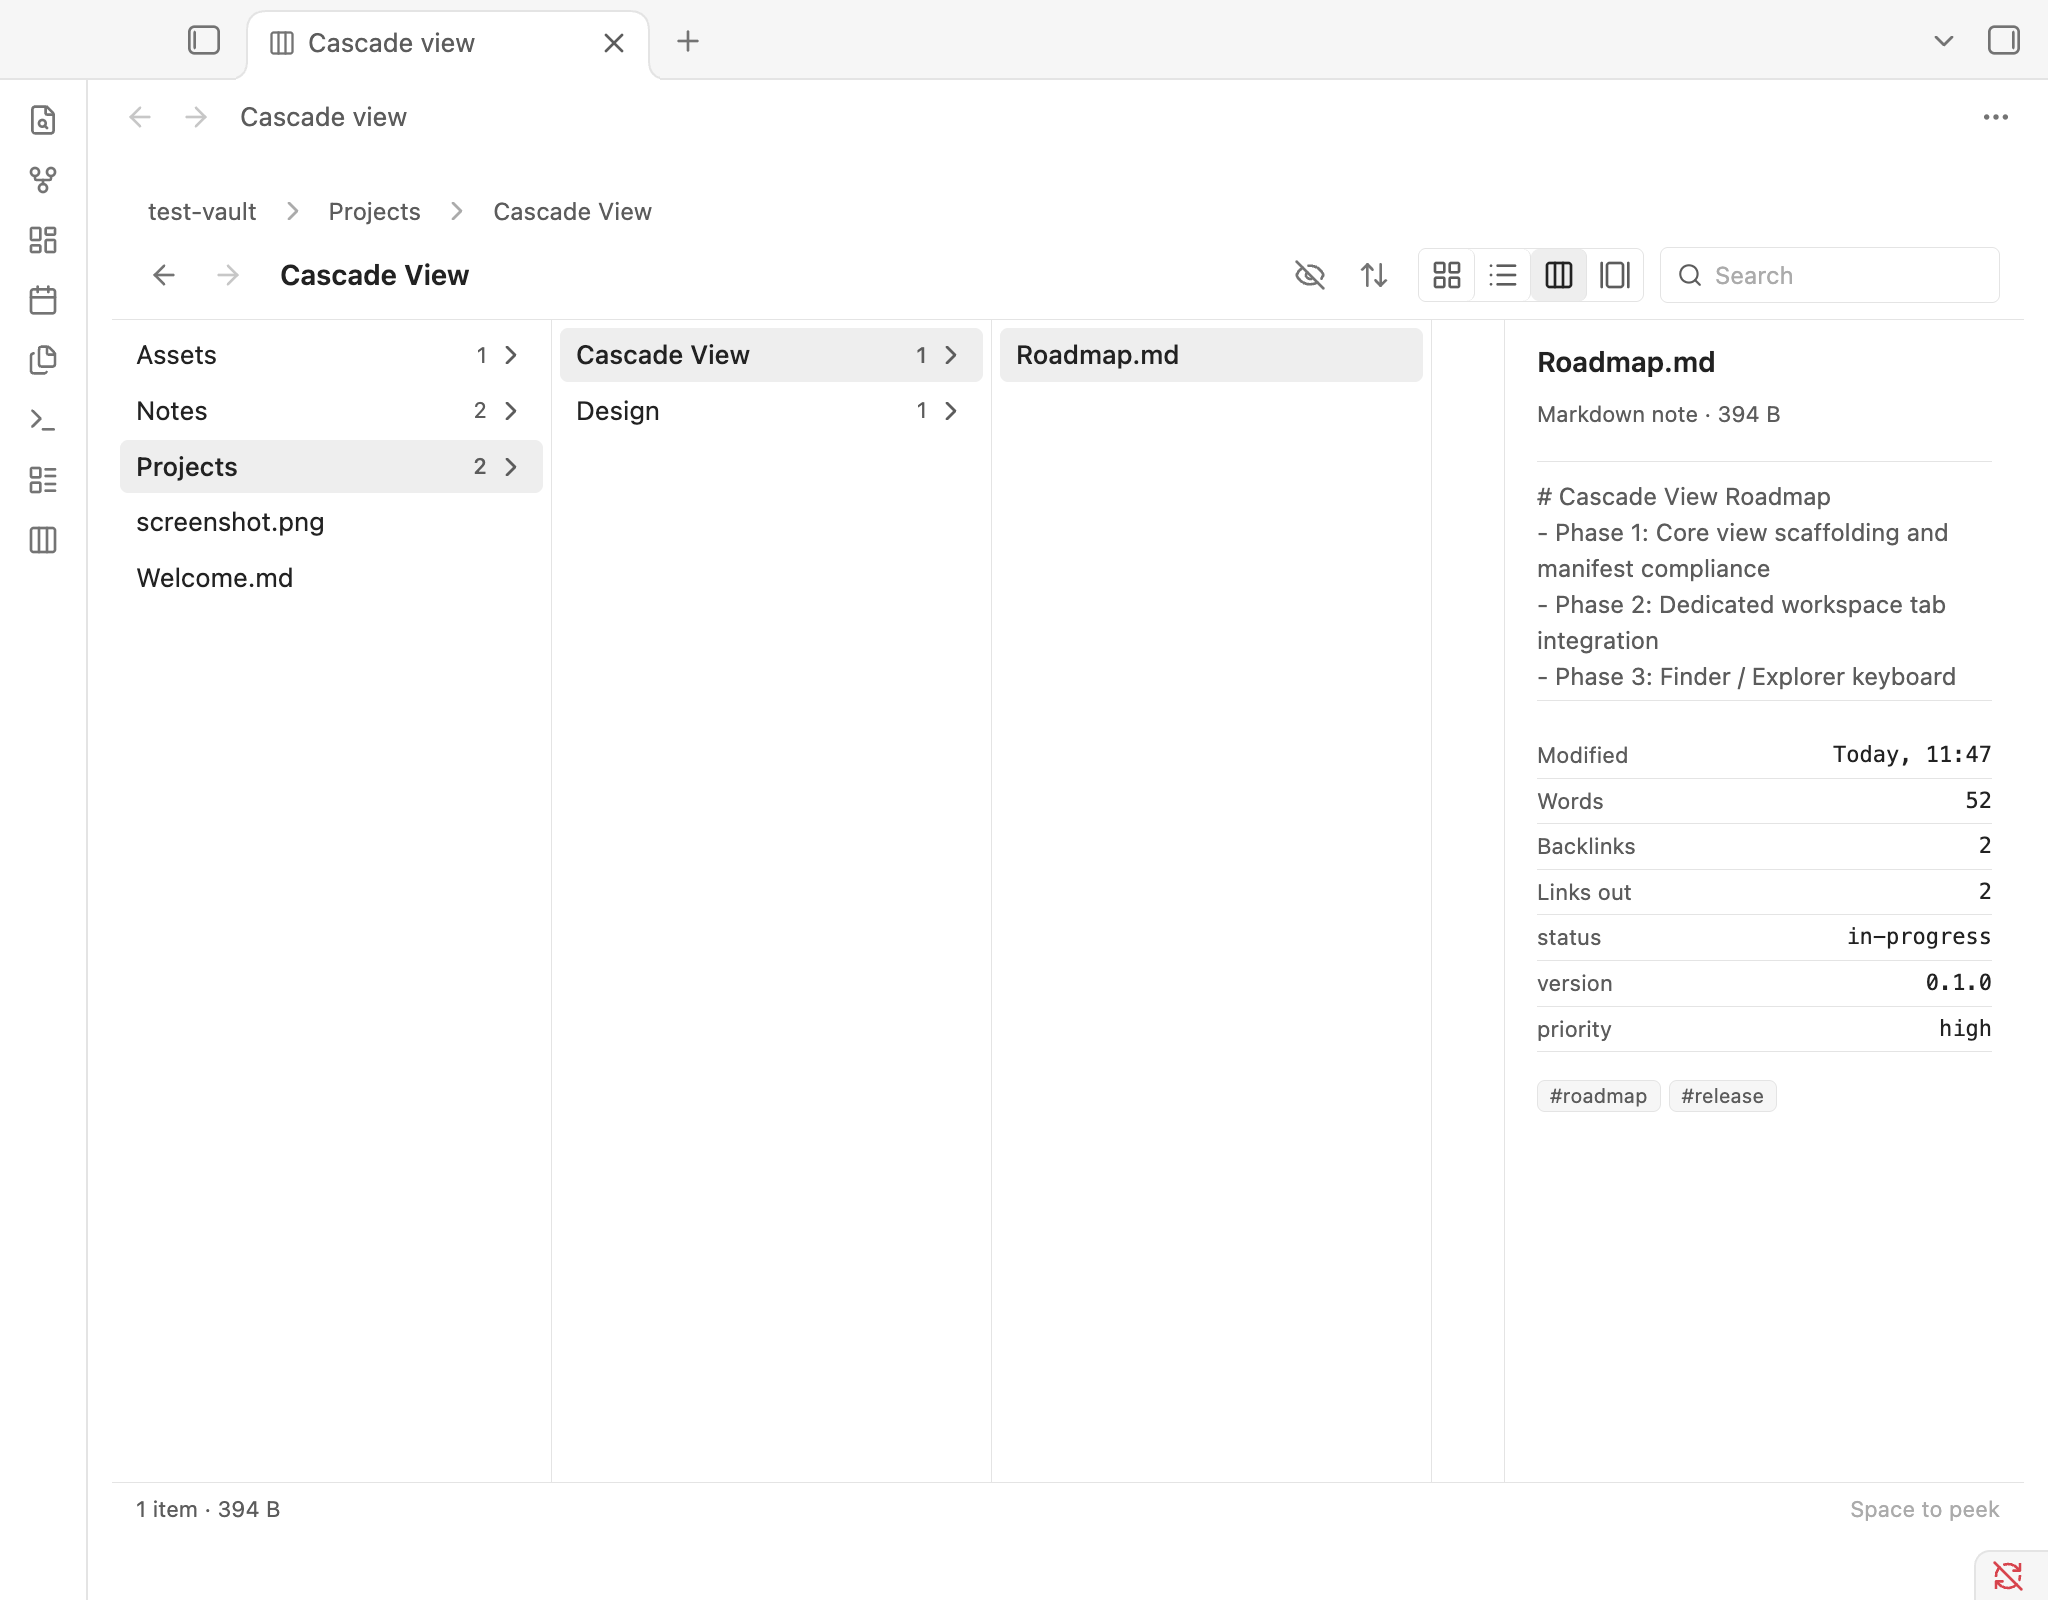The width and height of the screenshot is (2048, 1600).
Task: Click the checklist ribbon icon
Action: click(43, 480)
